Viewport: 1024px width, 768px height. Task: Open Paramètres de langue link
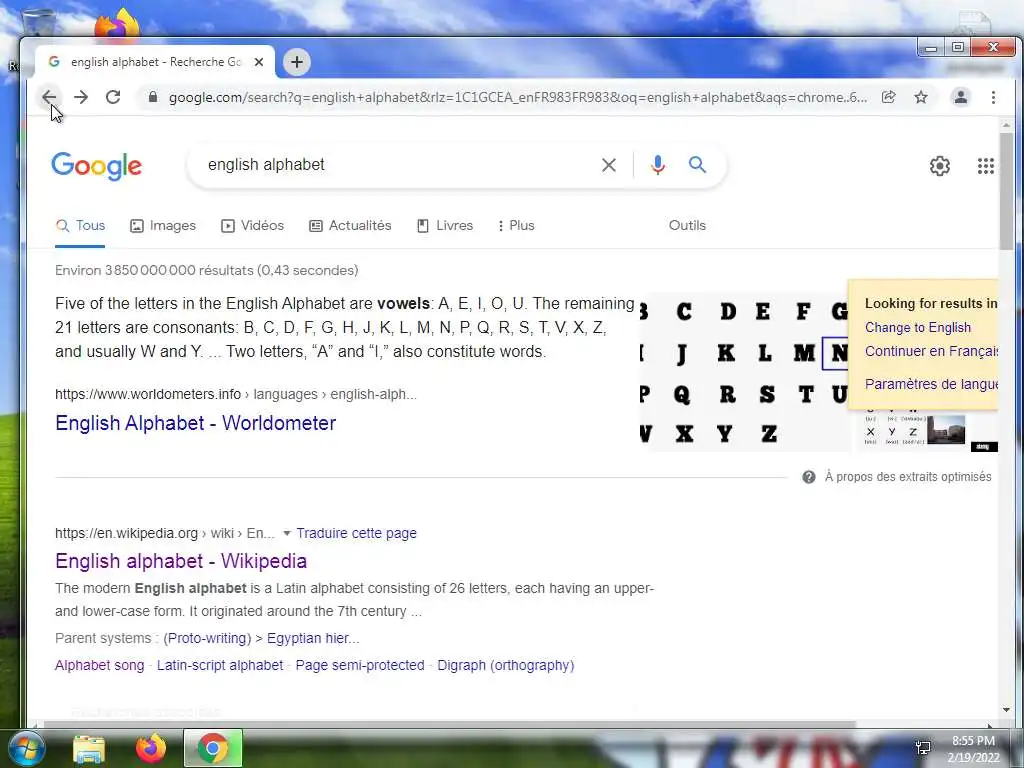tap(931, 384)
